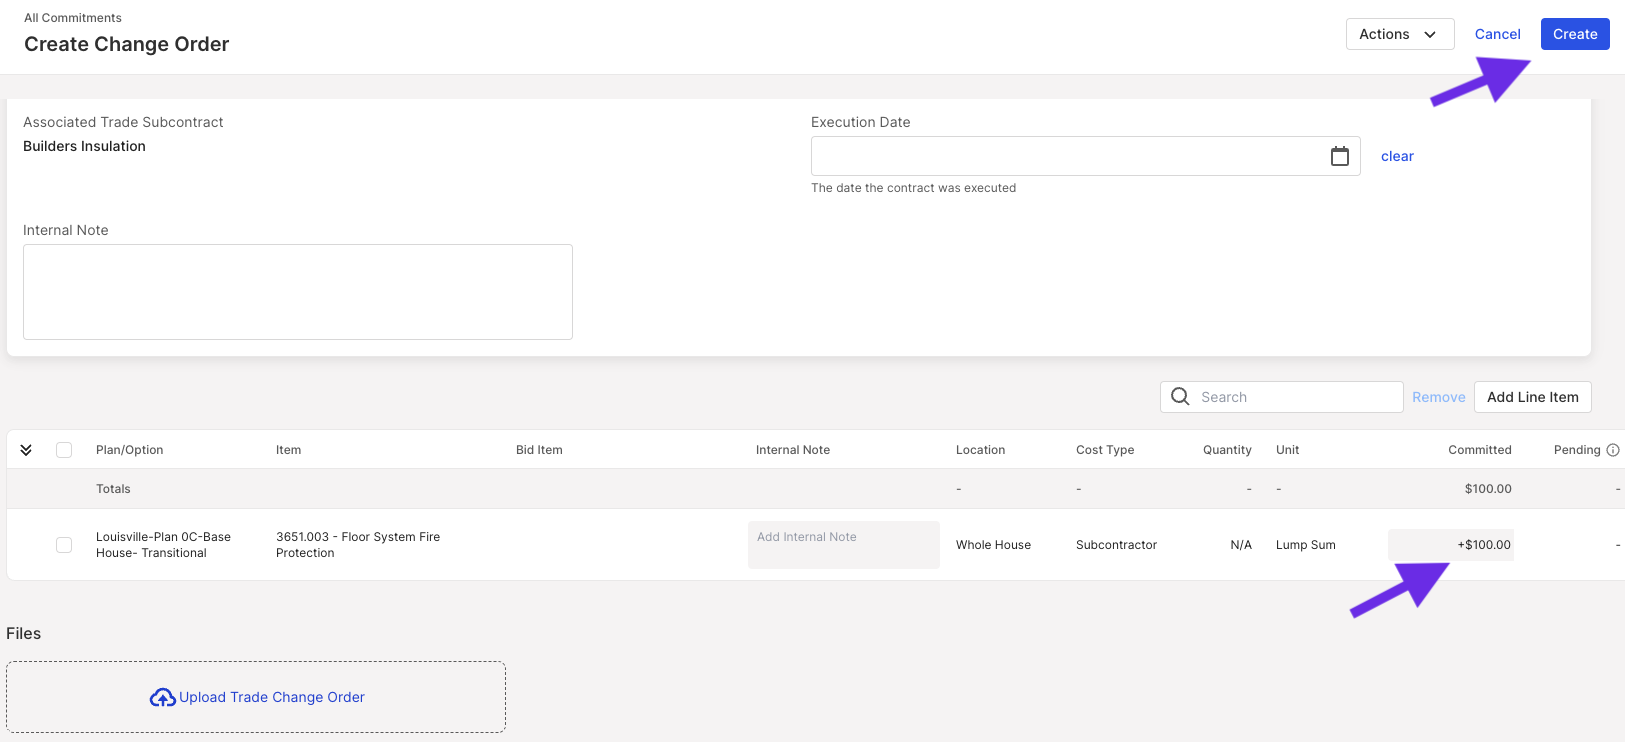This screenshot has height=742, width=1625.
Task: Edit the +$100.00 committed amount
Action: [x=1451, y=545]
